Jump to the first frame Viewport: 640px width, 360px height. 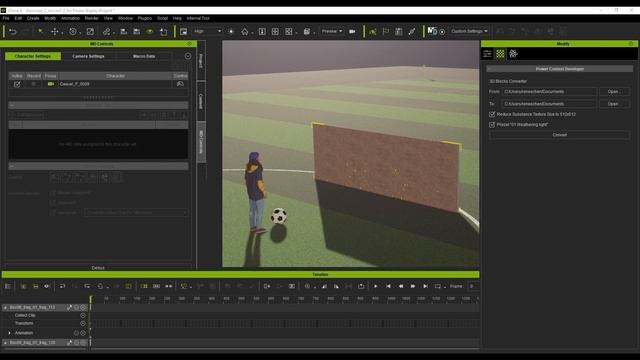(388, 287)
